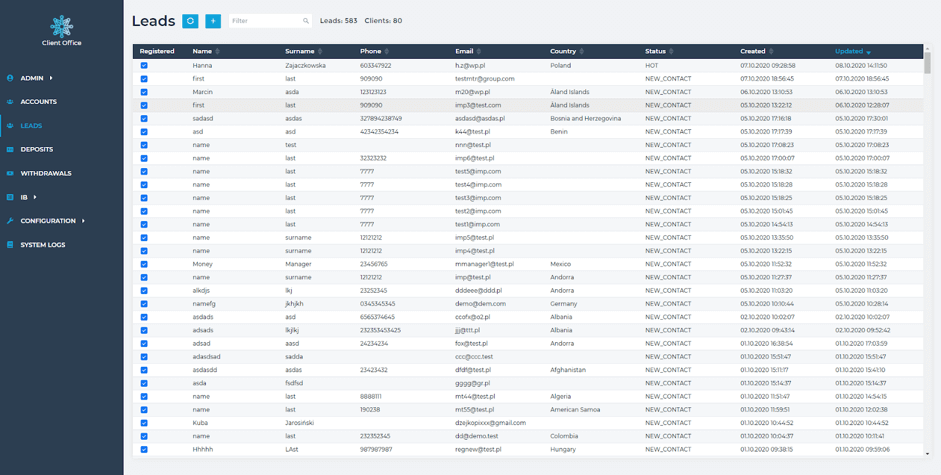This screenshot has height=475, width=941.
Task: Toggle the Registered checkbox for Hanna Zajaczkowska
Action: [x=144, y=65]
